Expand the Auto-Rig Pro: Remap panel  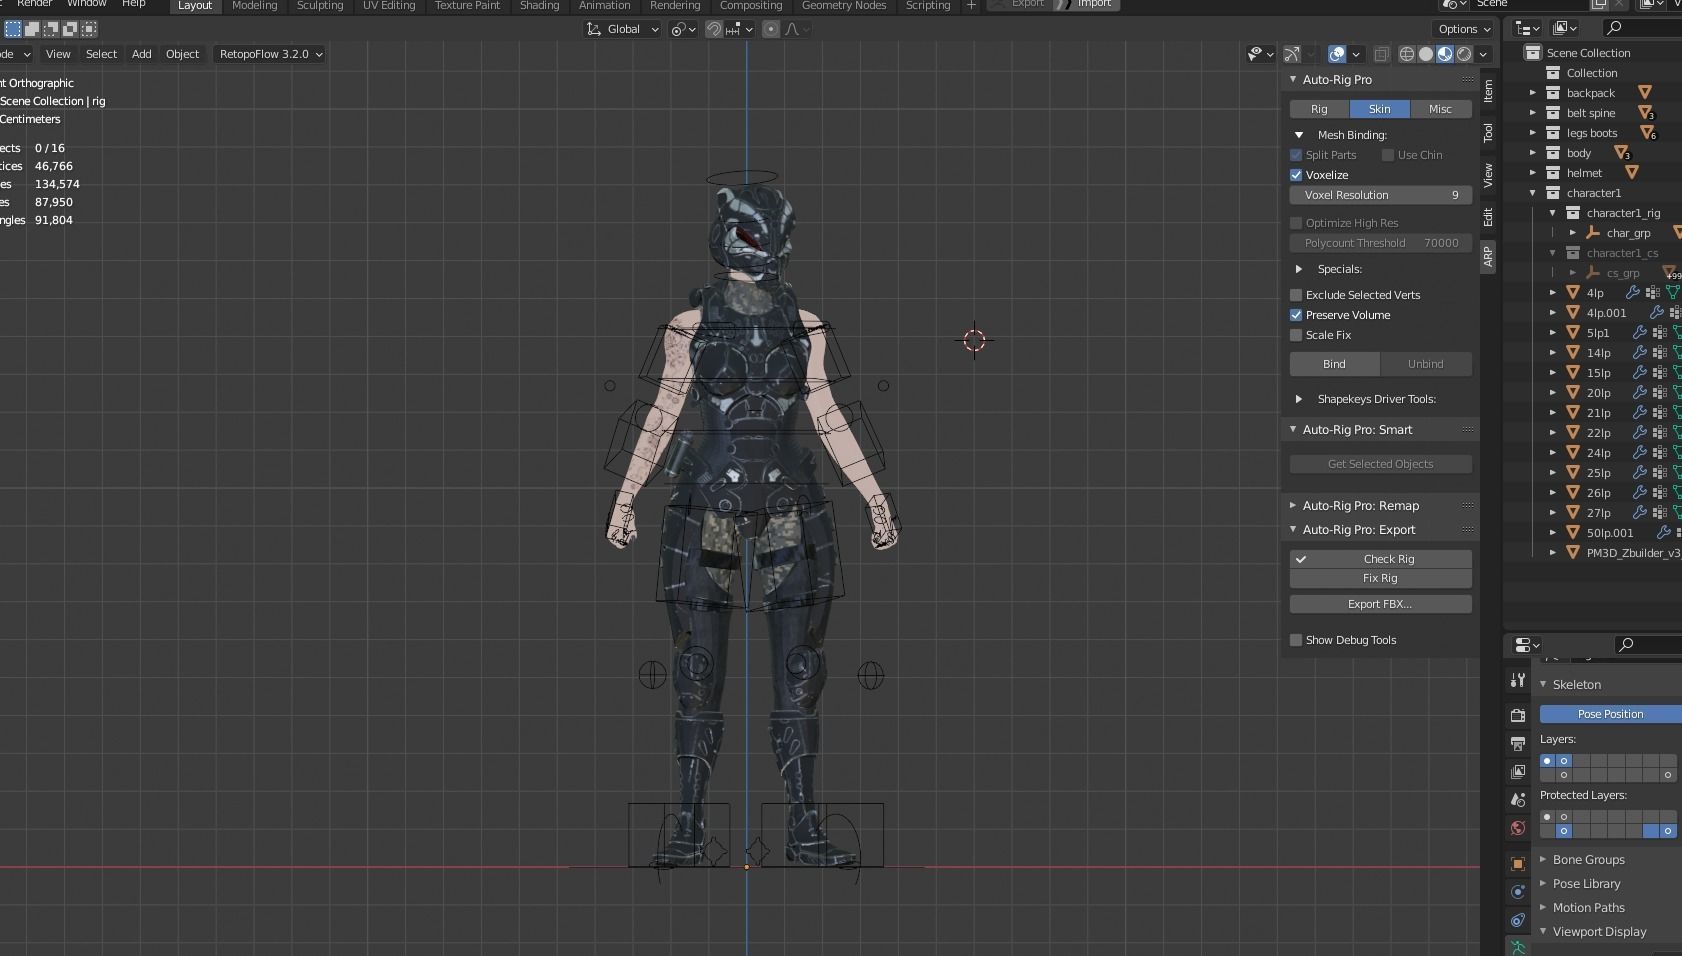1360,506
